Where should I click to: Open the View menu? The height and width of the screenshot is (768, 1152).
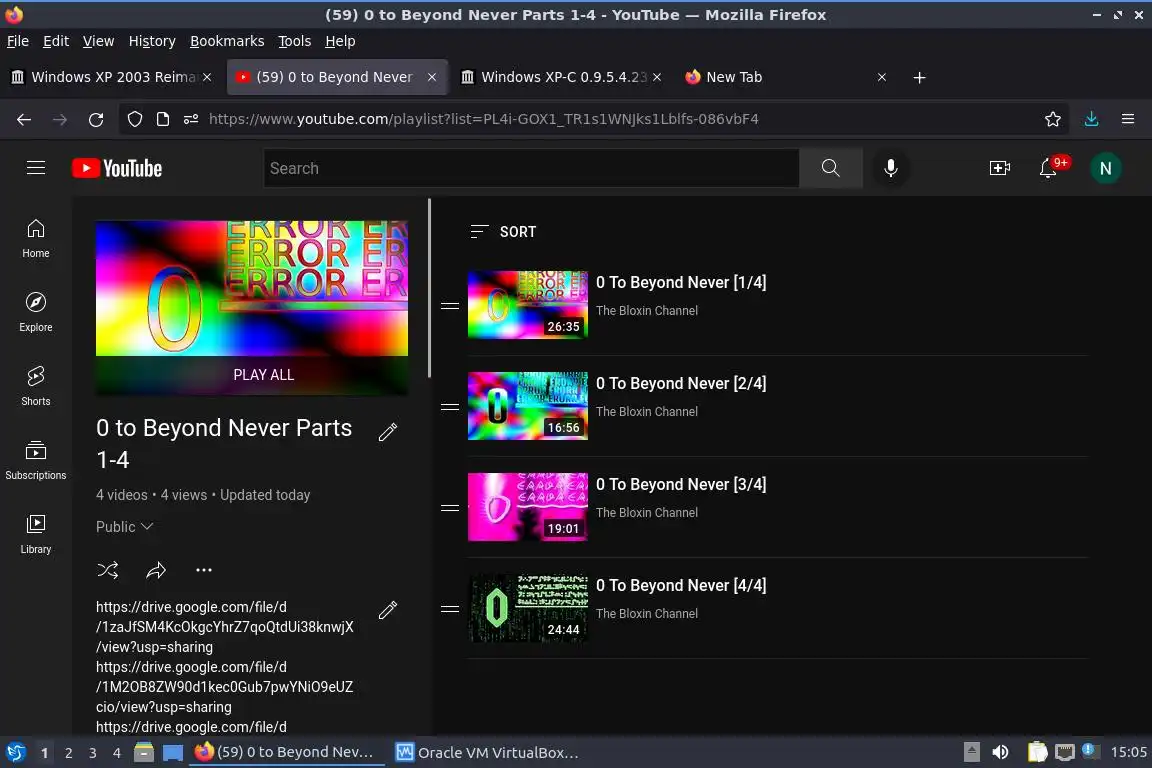click(98, 41)
